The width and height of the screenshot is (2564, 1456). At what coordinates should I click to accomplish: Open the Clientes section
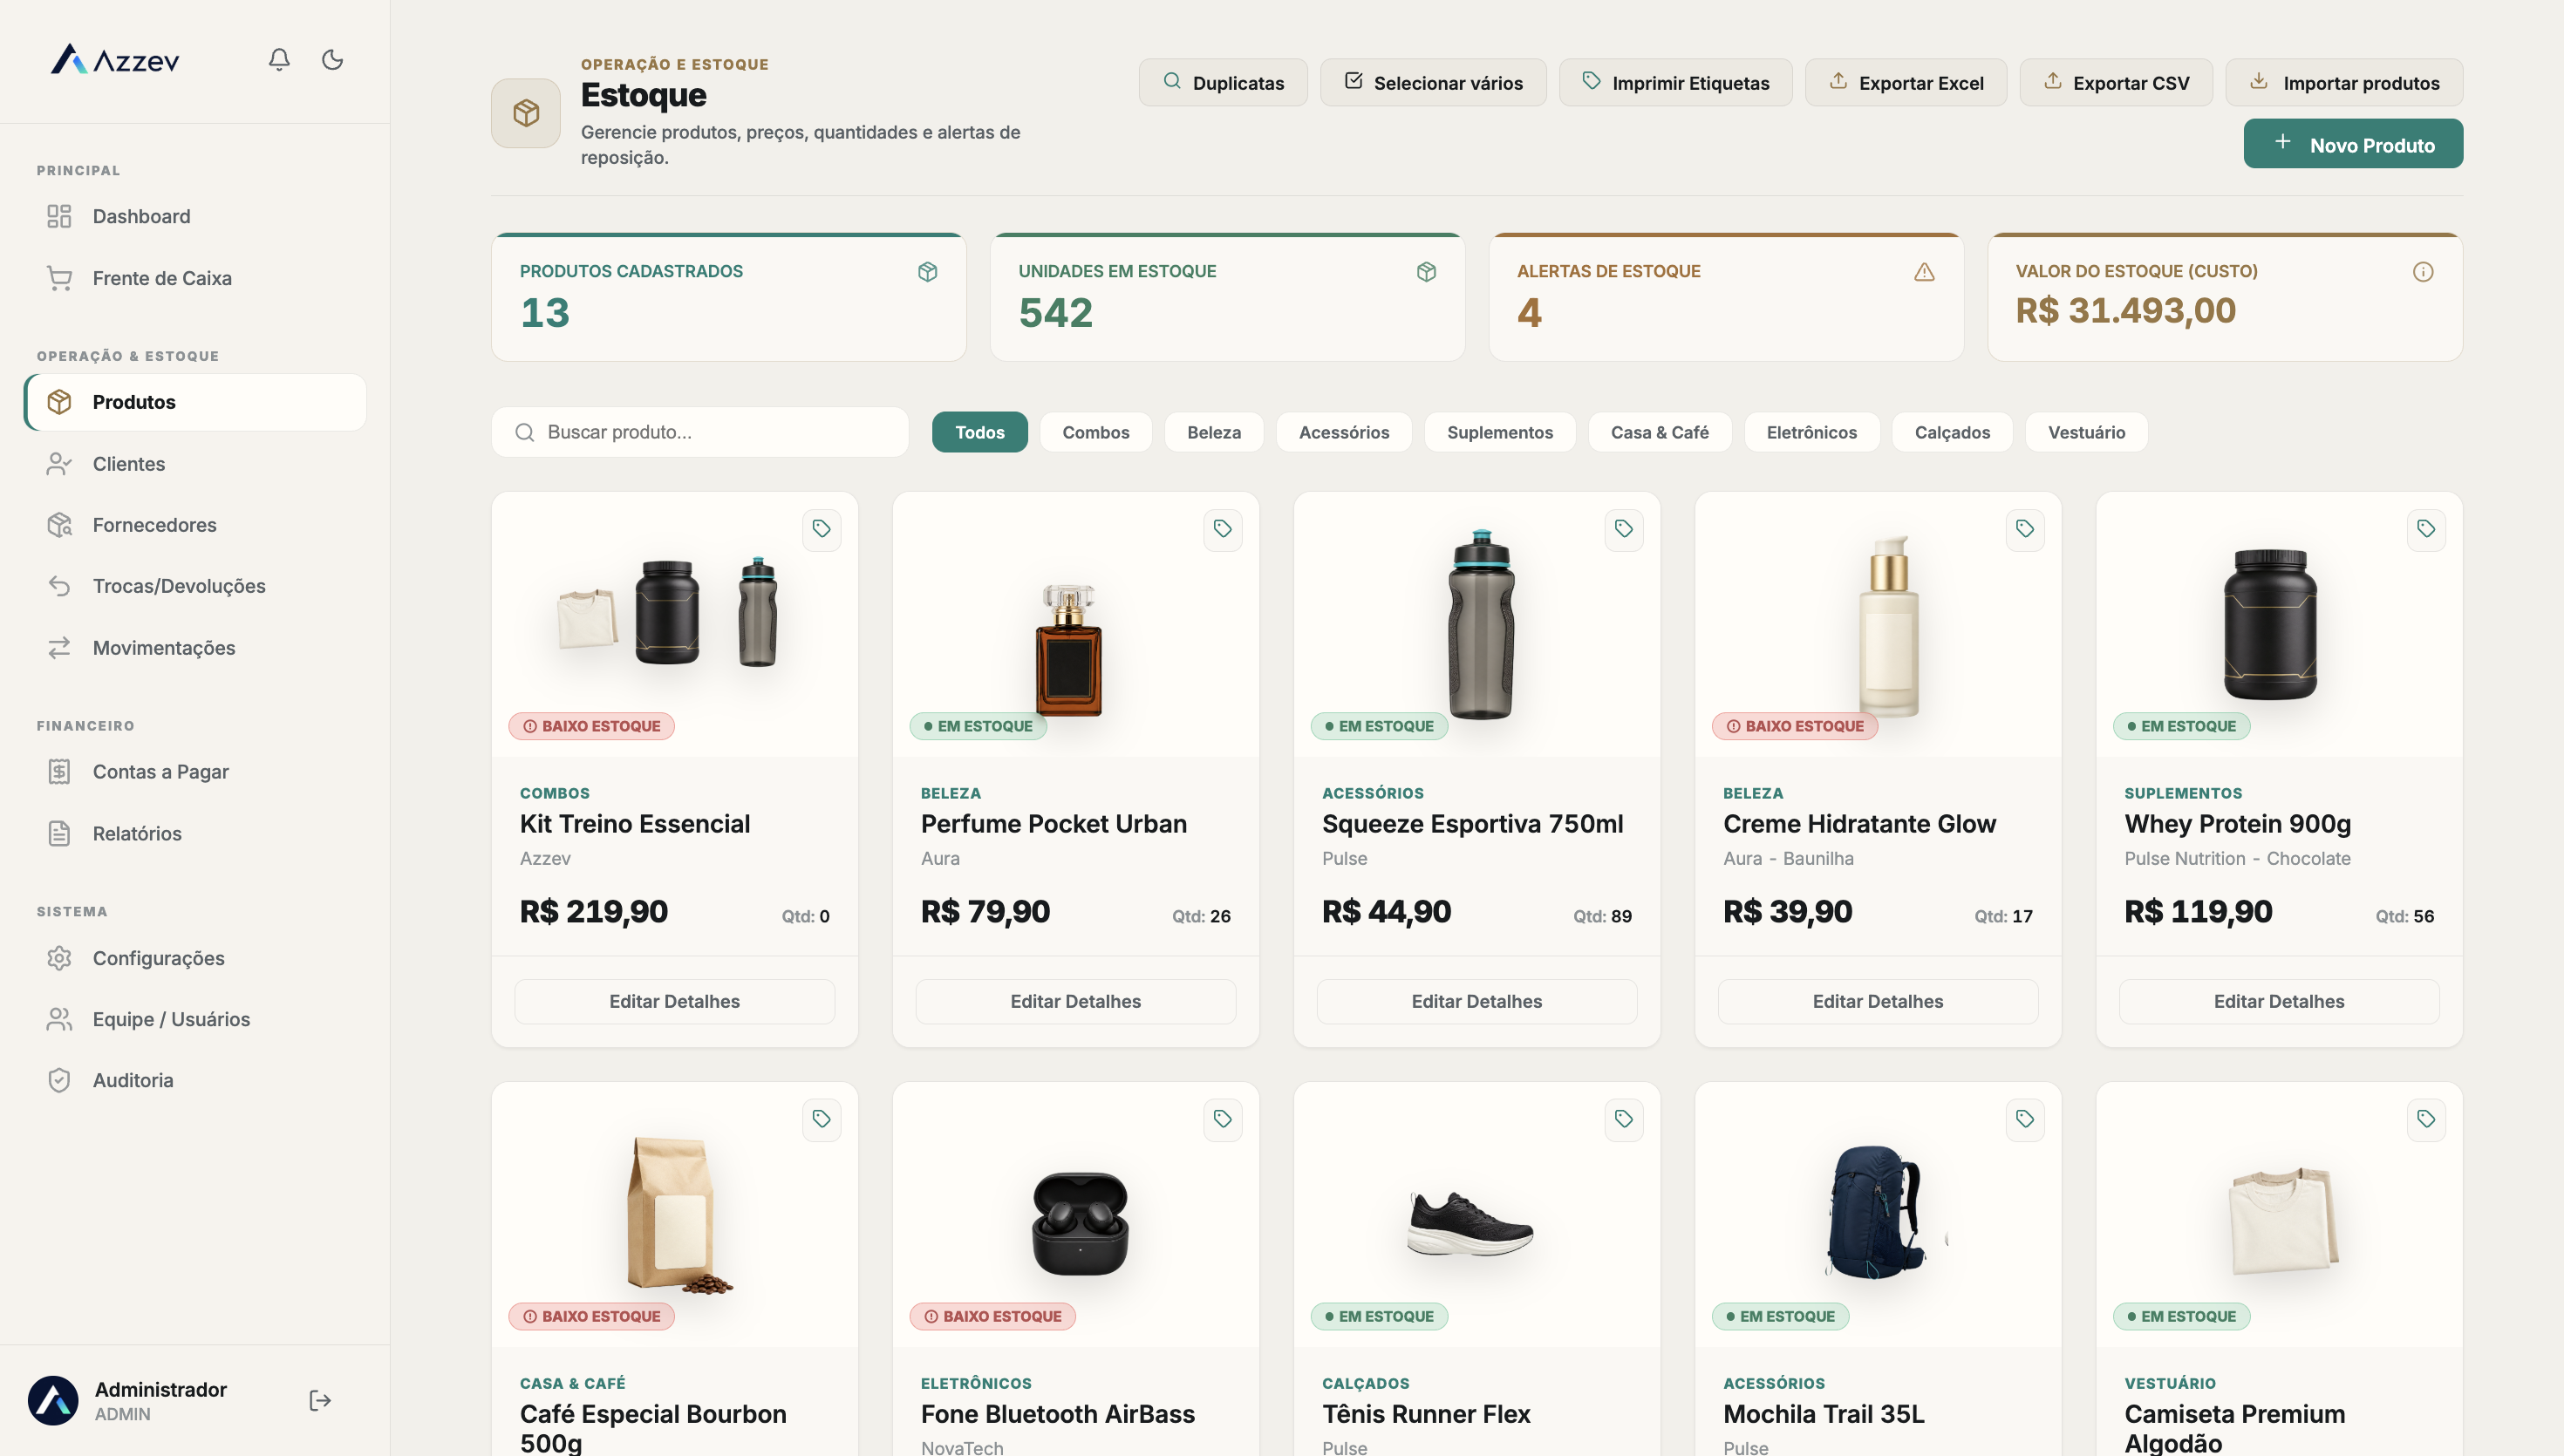click(x=195, y=464)
